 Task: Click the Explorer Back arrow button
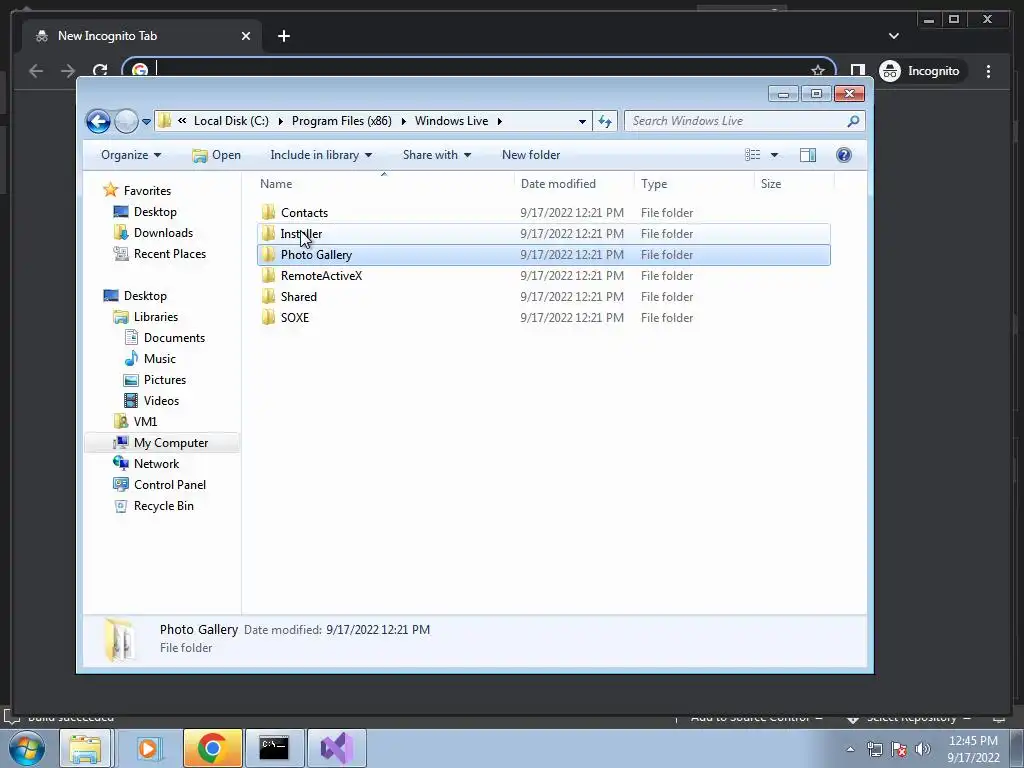pos(99,121)
